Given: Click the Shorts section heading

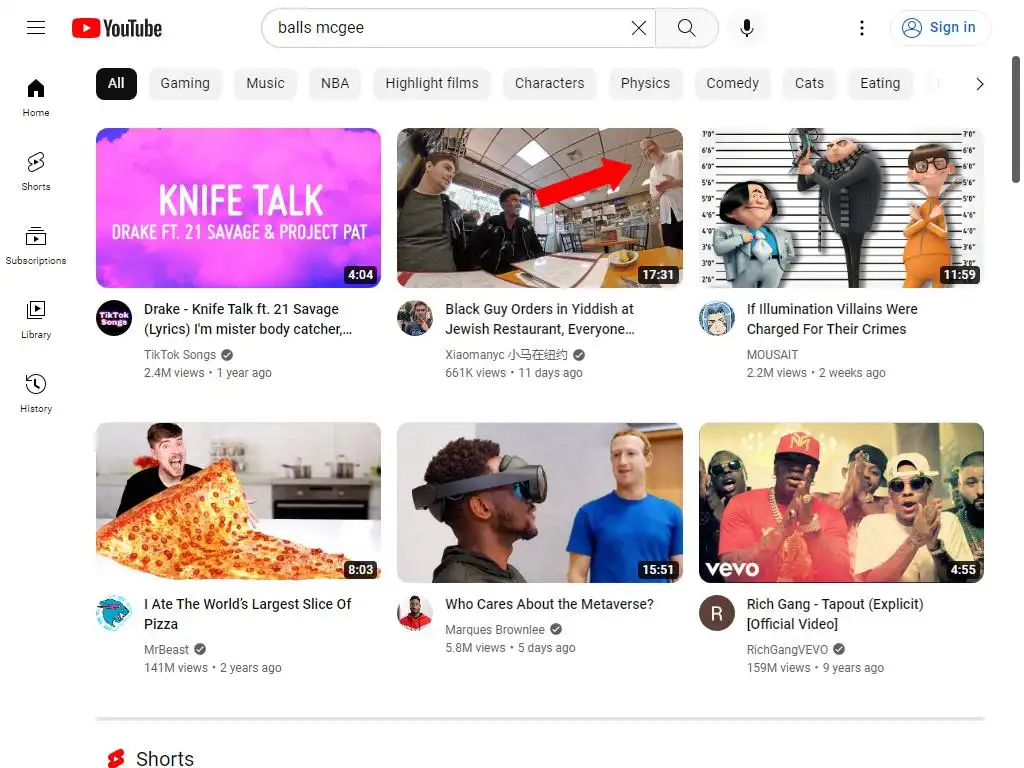Looking at the screenshot, I should pyautogui.click(x=165, y=758).
